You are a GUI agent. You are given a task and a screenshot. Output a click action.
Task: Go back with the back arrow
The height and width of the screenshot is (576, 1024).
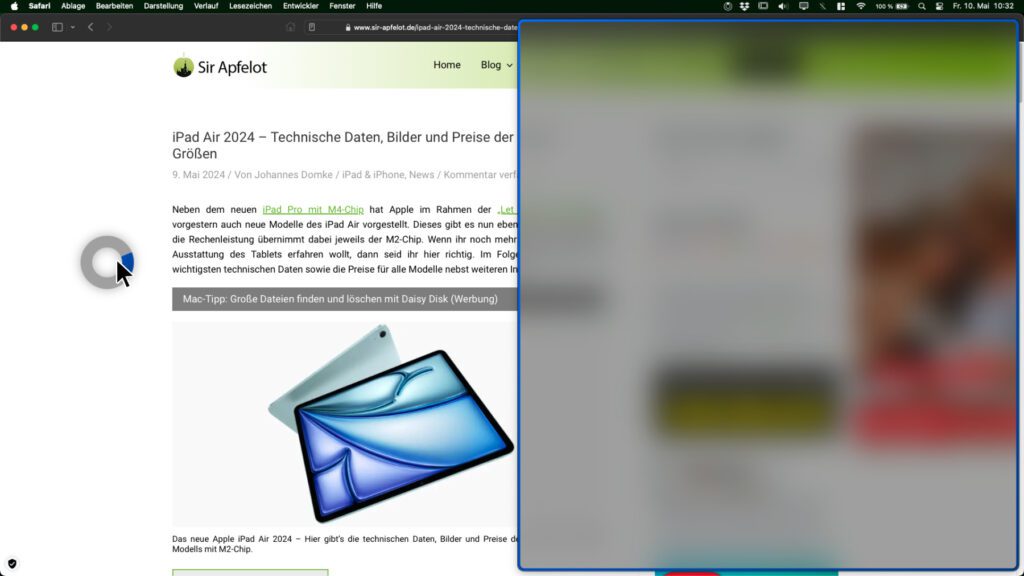click(x=91, y=27)
